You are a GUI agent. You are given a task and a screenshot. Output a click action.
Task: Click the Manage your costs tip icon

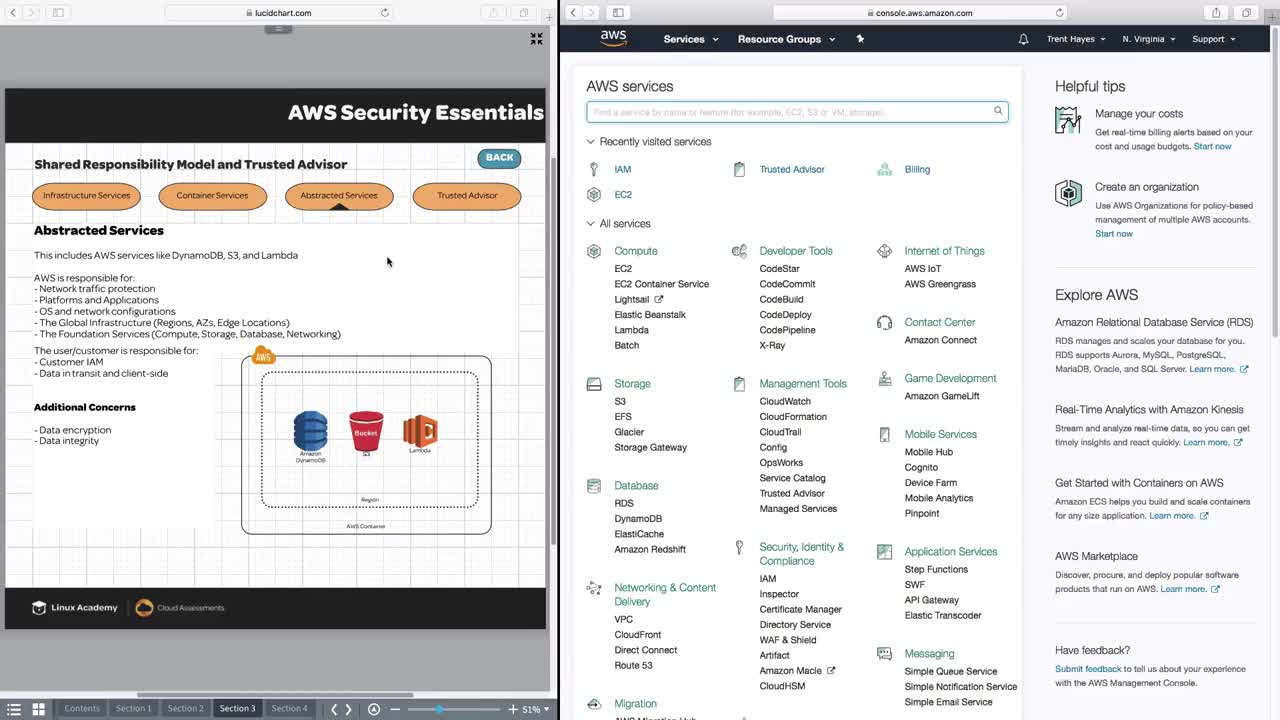click(x=1068, y=120)
